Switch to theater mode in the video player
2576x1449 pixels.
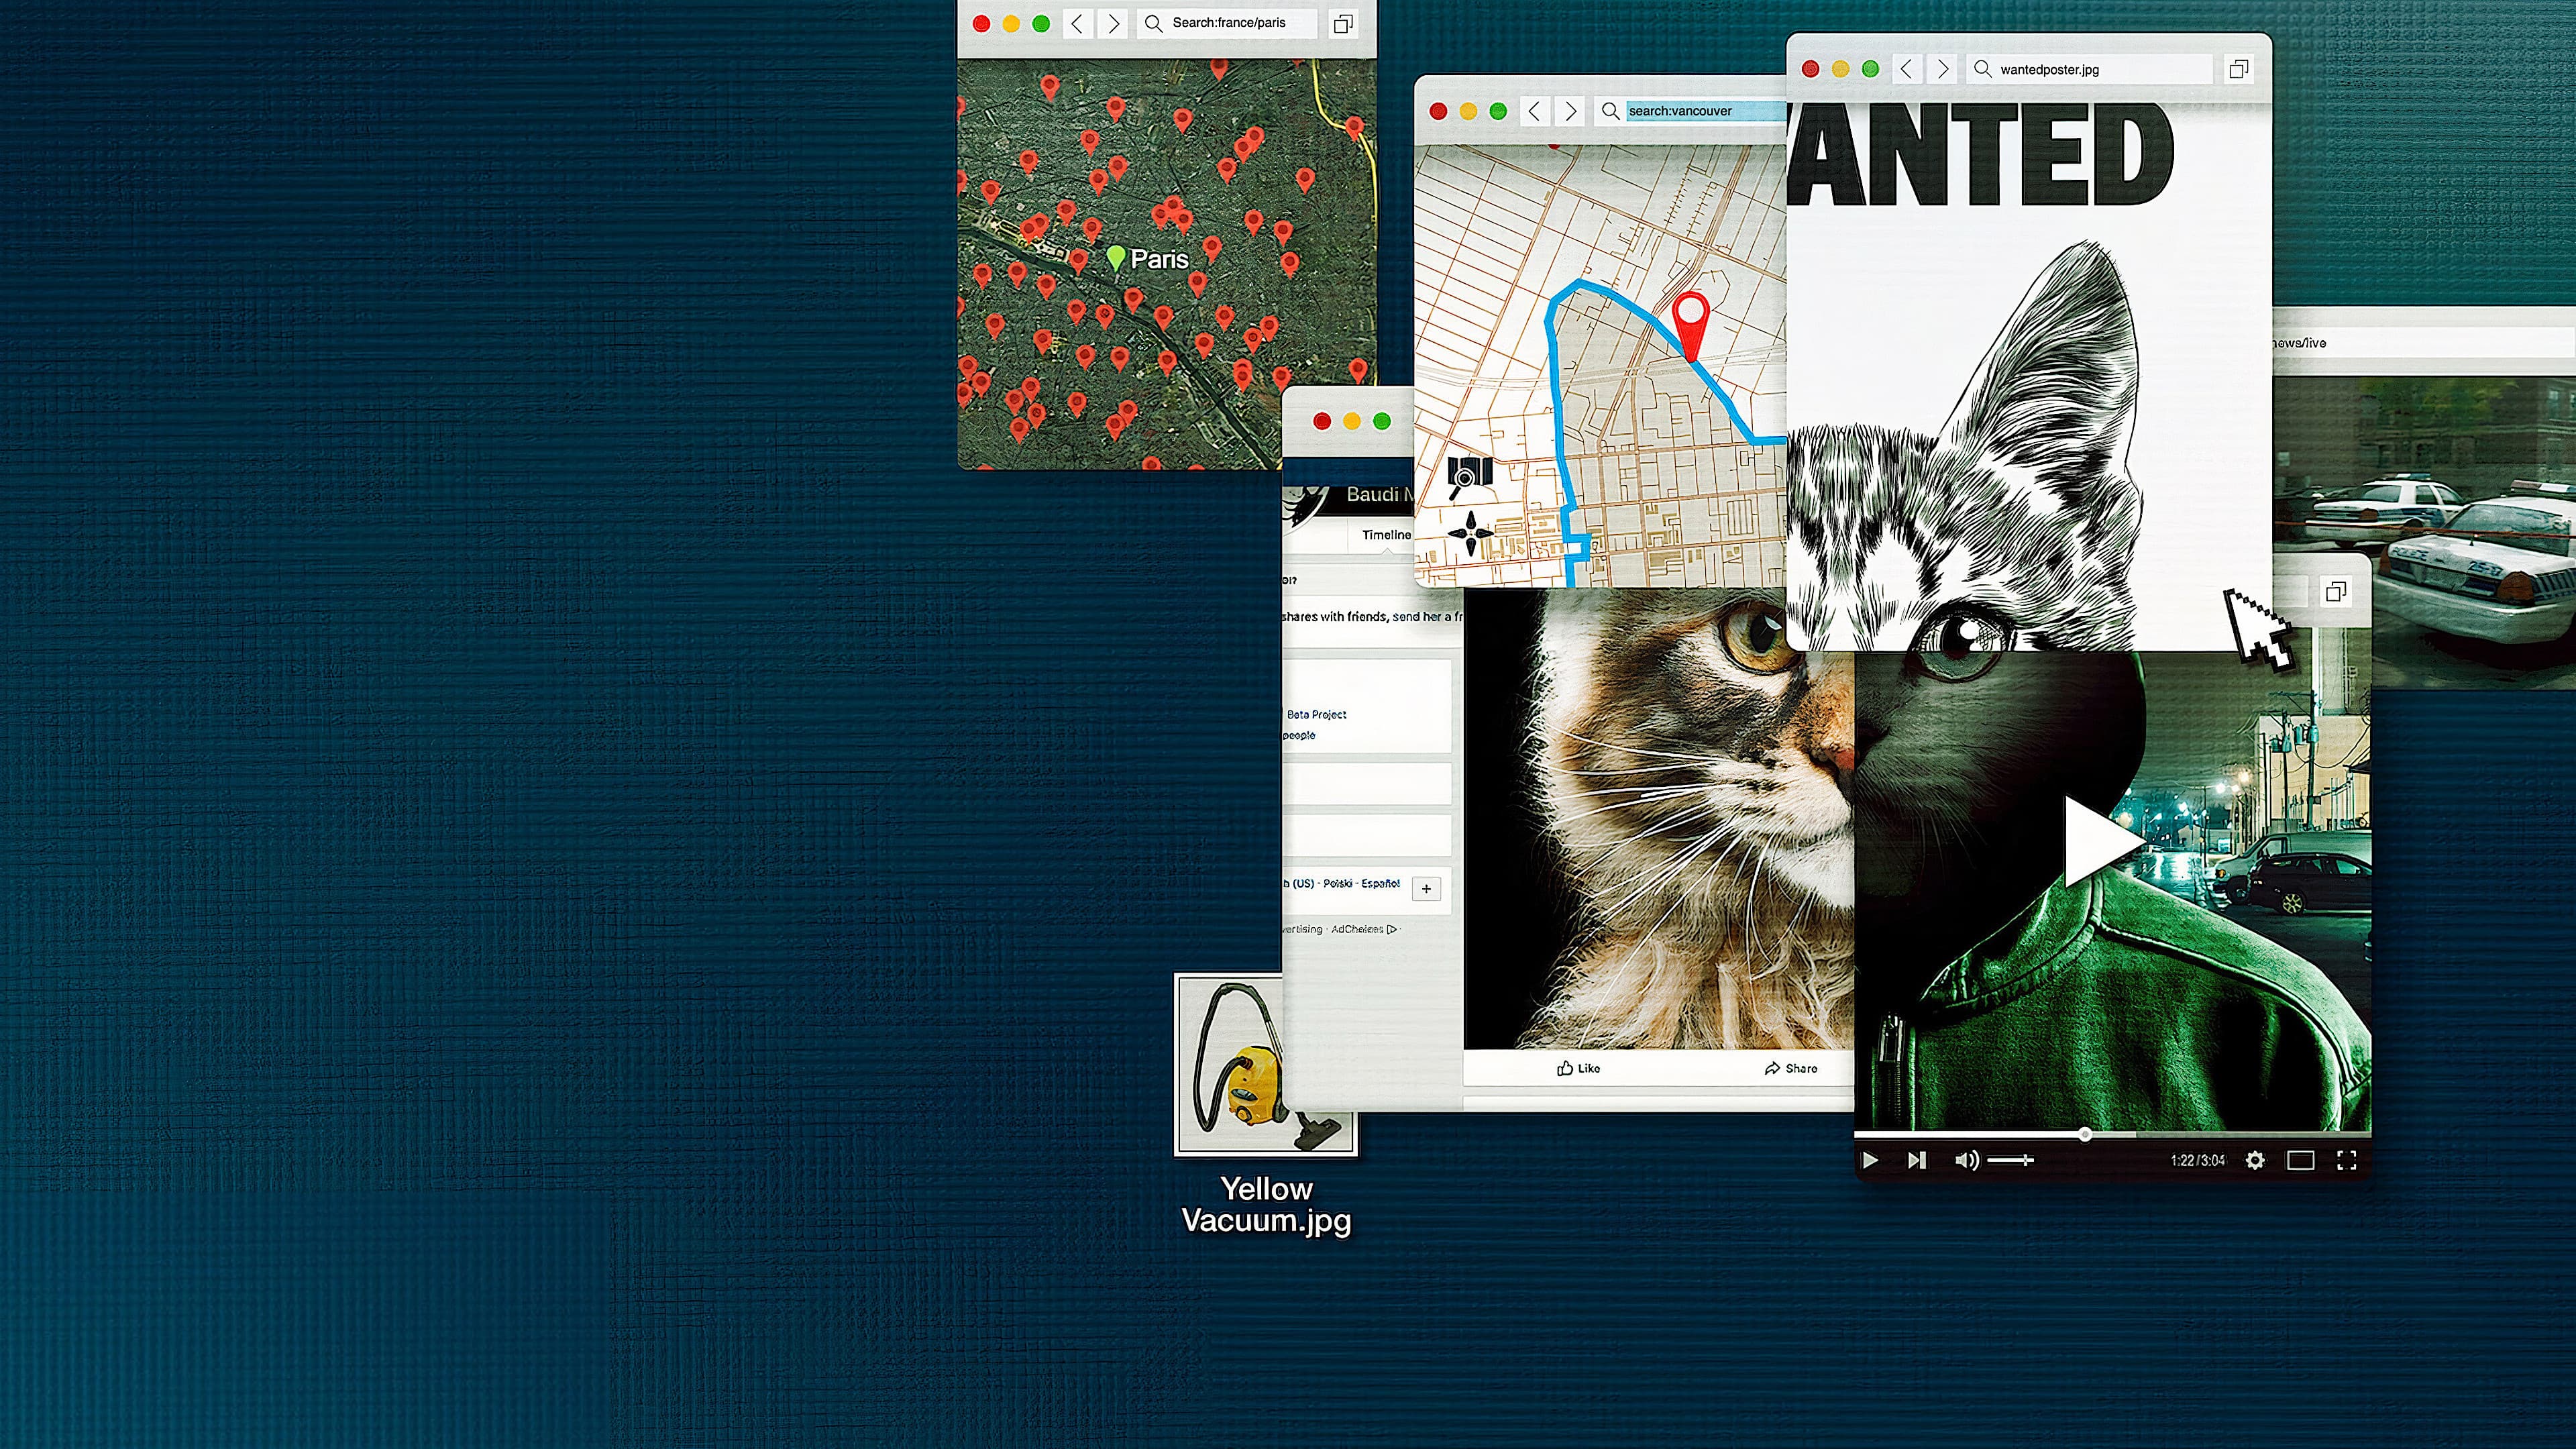click(x=2302, y=1160)
